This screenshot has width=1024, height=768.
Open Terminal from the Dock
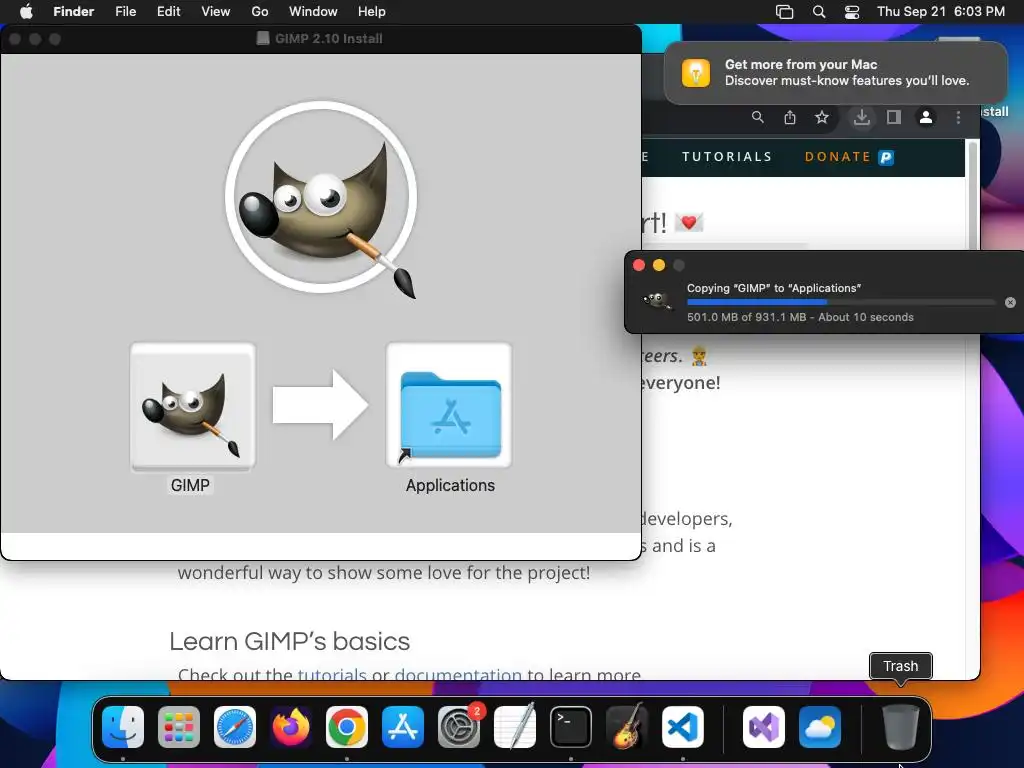tap(571, 727)
